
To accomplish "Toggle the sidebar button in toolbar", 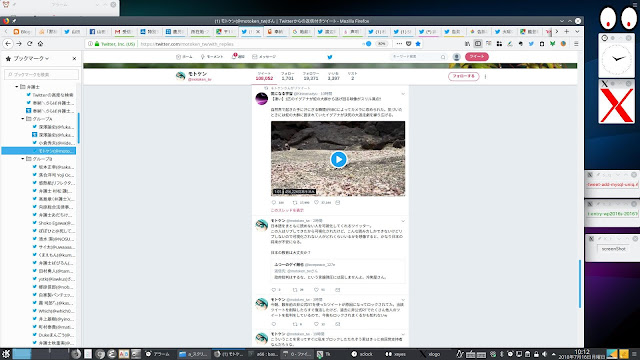I will [478, 44].
